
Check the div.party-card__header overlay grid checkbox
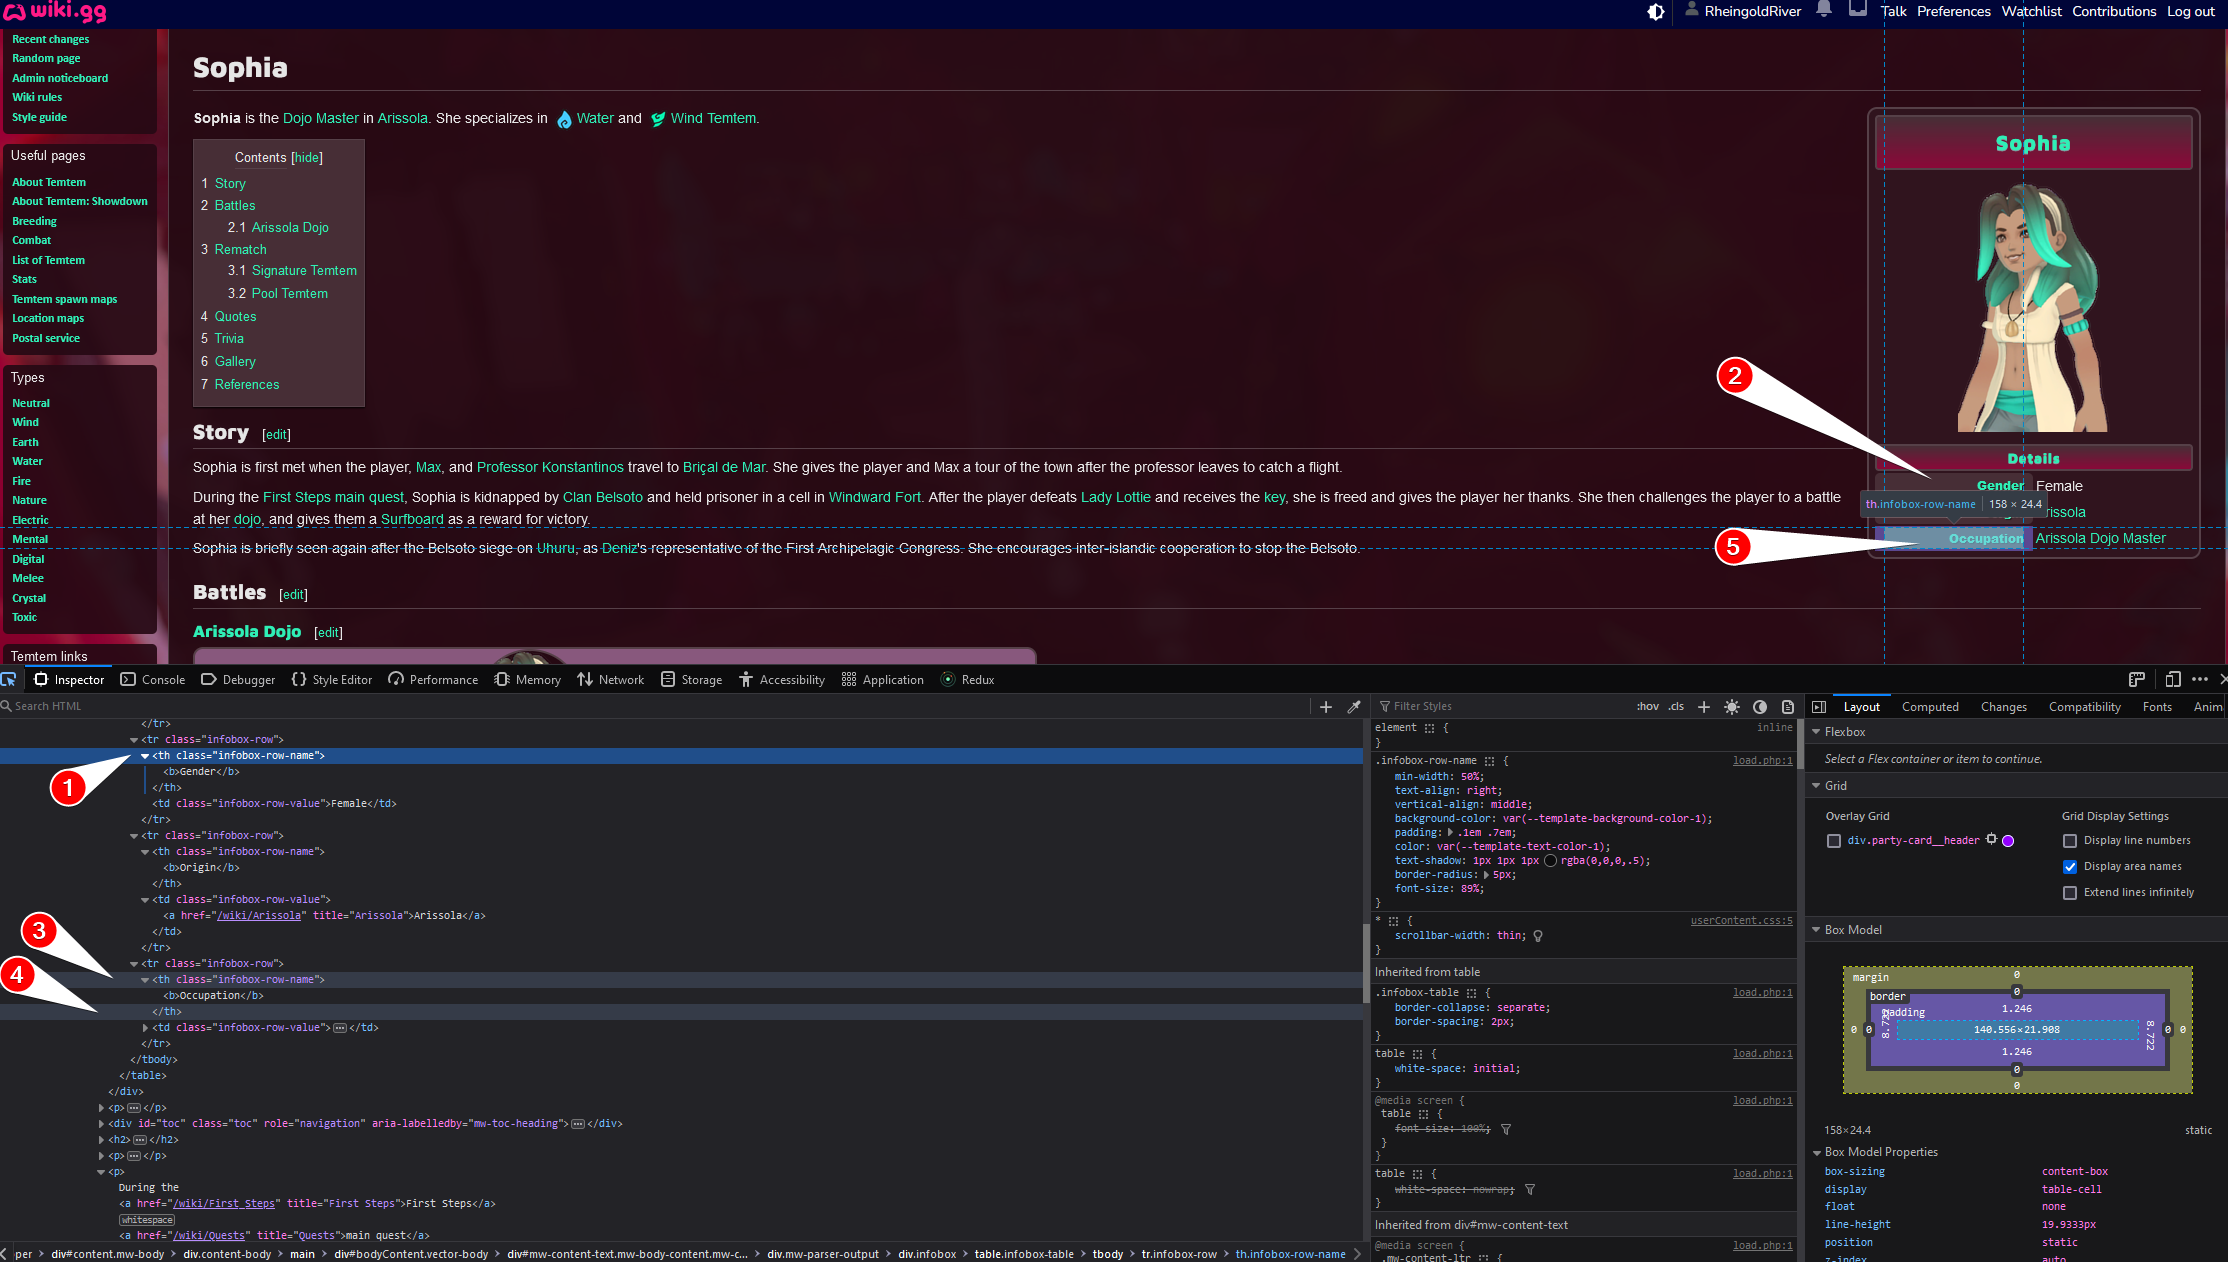pyautogui.click(x=1834, y=841)
